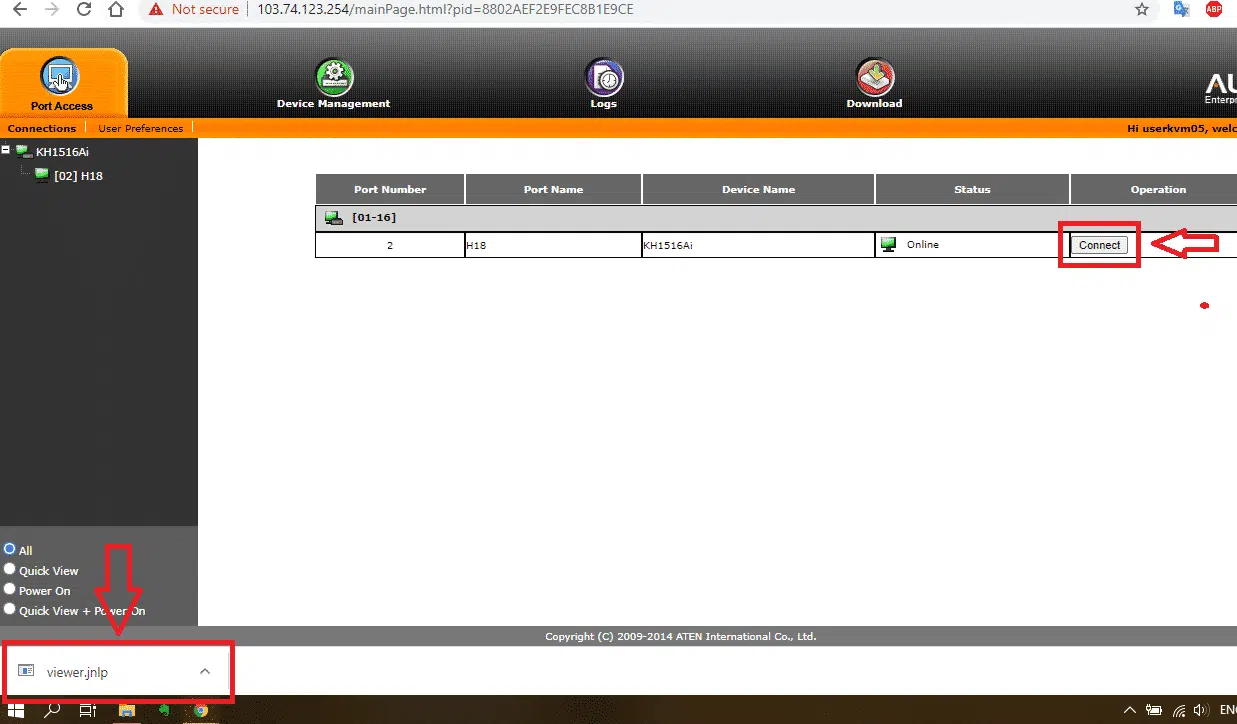This screenshot has width=1237, height=724.
Task: Click the AdBlock Plus extension icon
Action: pyautogui.click(x=1214, y=9)
